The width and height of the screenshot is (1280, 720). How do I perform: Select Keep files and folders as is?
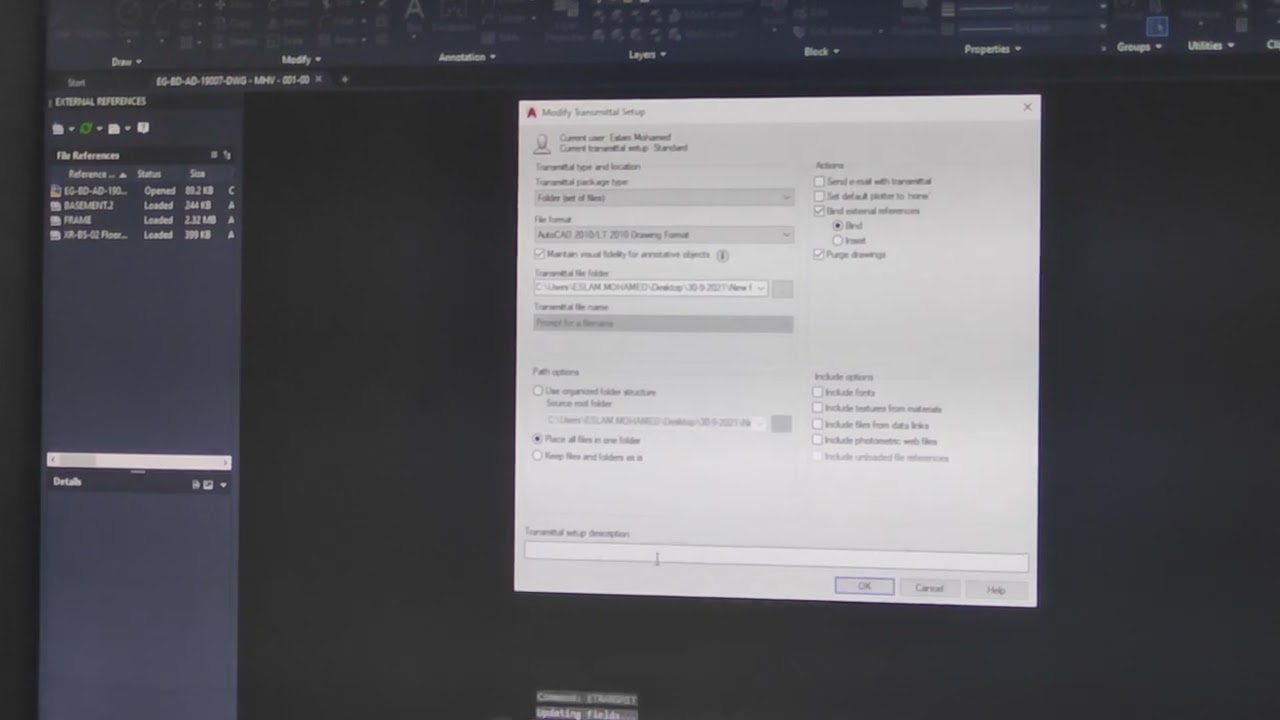coord(538,456)
